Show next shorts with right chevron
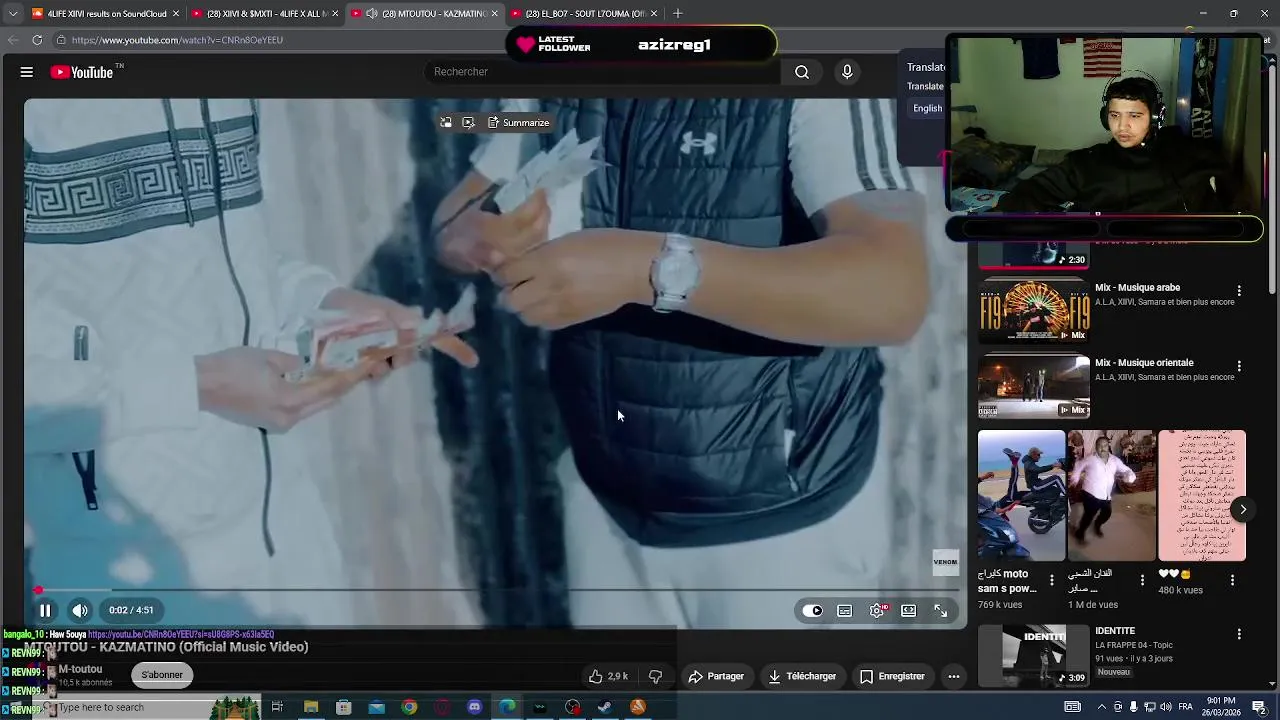This screenshot has height=720, width=1280. pos(1243,510)
